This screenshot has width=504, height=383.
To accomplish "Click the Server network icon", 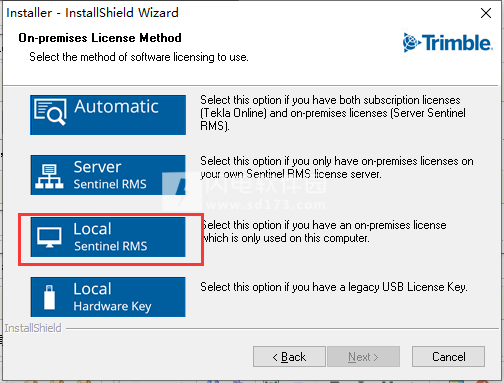I will click(49, 176).
